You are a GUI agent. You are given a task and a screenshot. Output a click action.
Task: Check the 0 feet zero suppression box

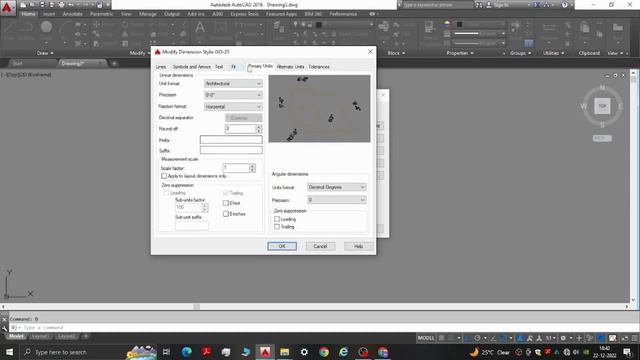click(x=226, y=203)
